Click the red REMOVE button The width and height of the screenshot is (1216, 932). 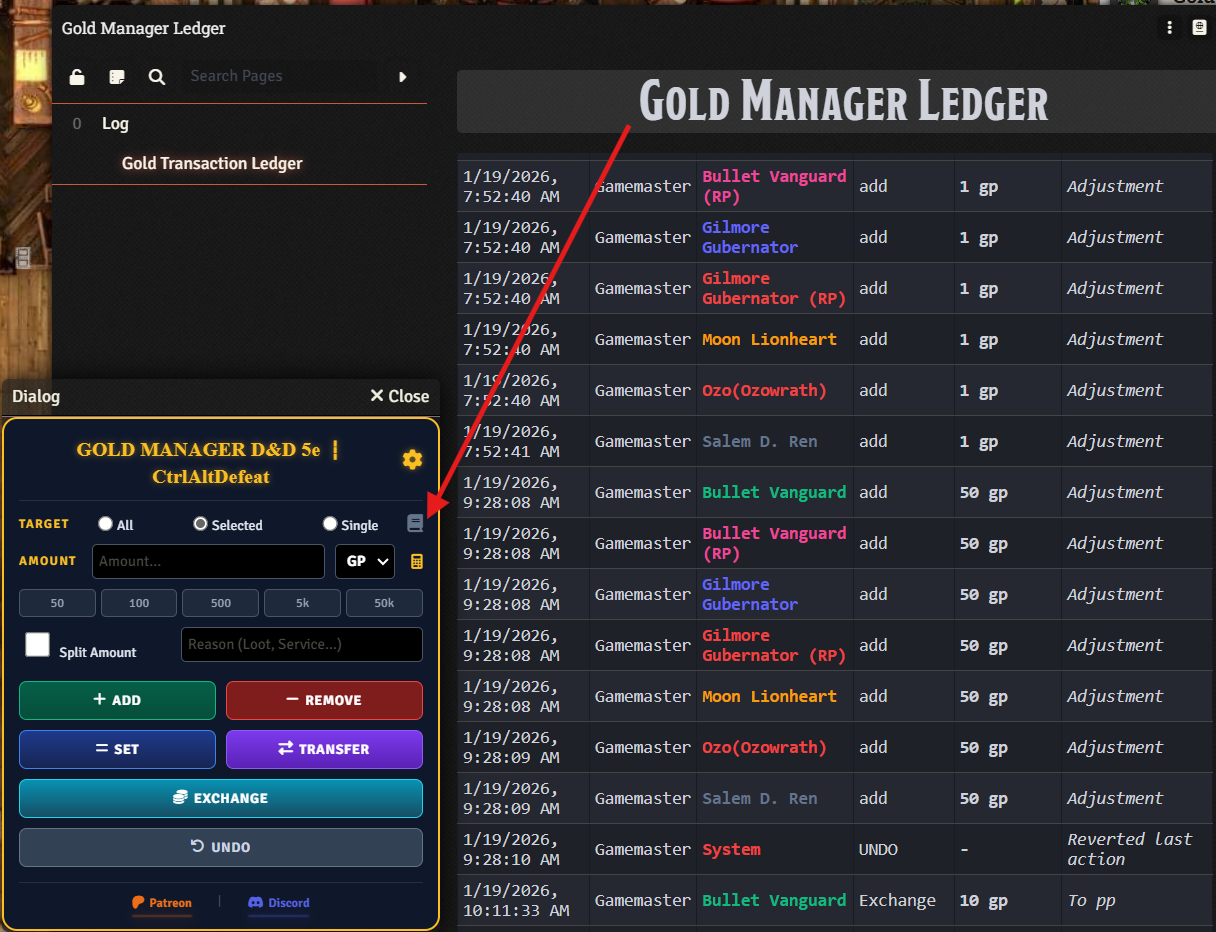point(324,700)
